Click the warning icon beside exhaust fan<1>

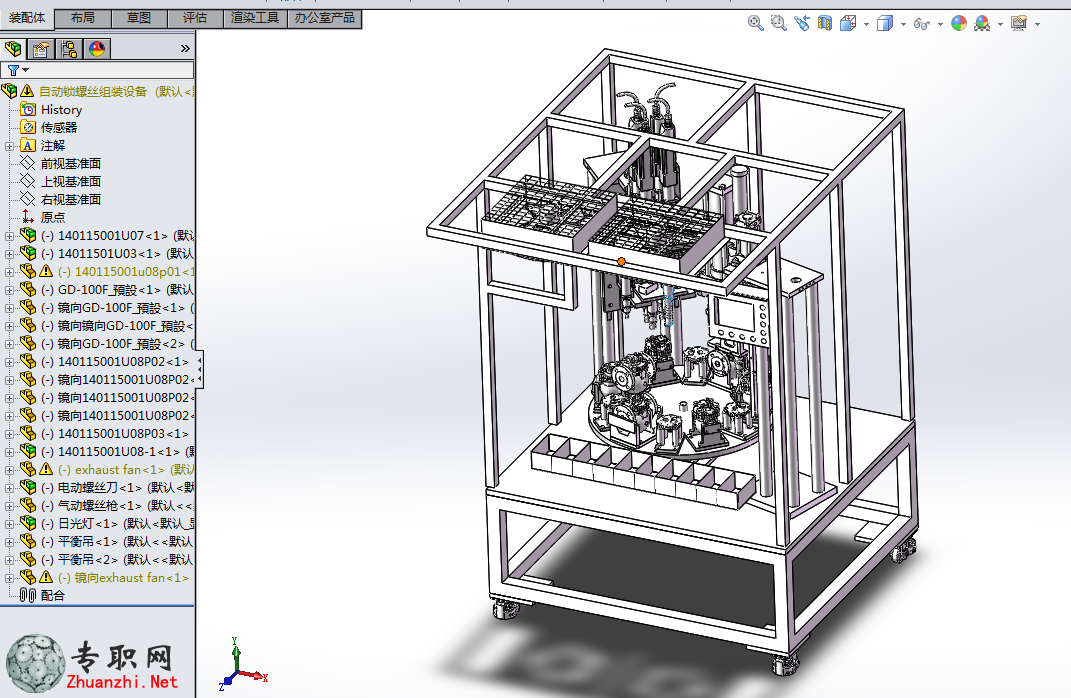click(46, 469)
